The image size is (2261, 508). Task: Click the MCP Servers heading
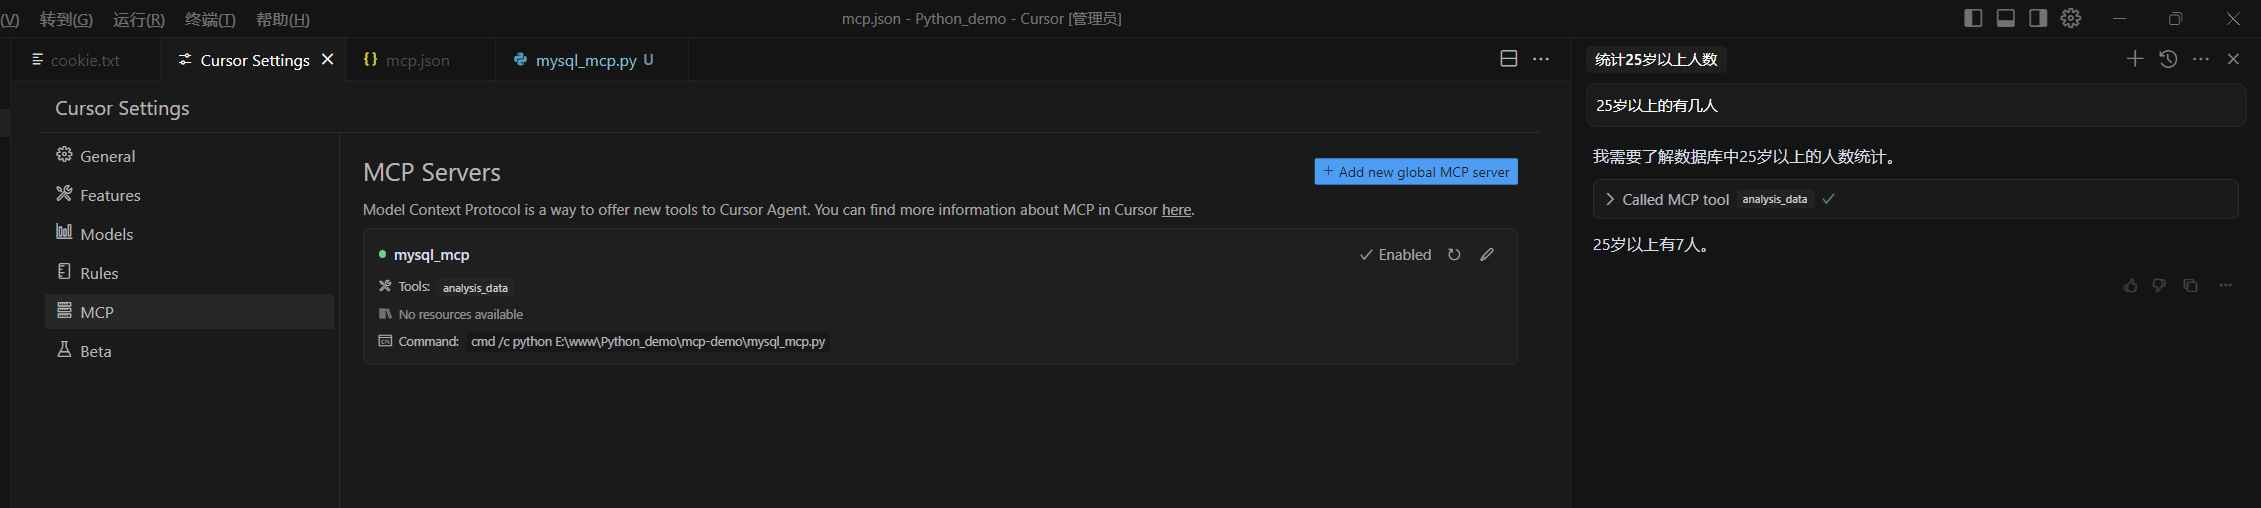[432, 172]
